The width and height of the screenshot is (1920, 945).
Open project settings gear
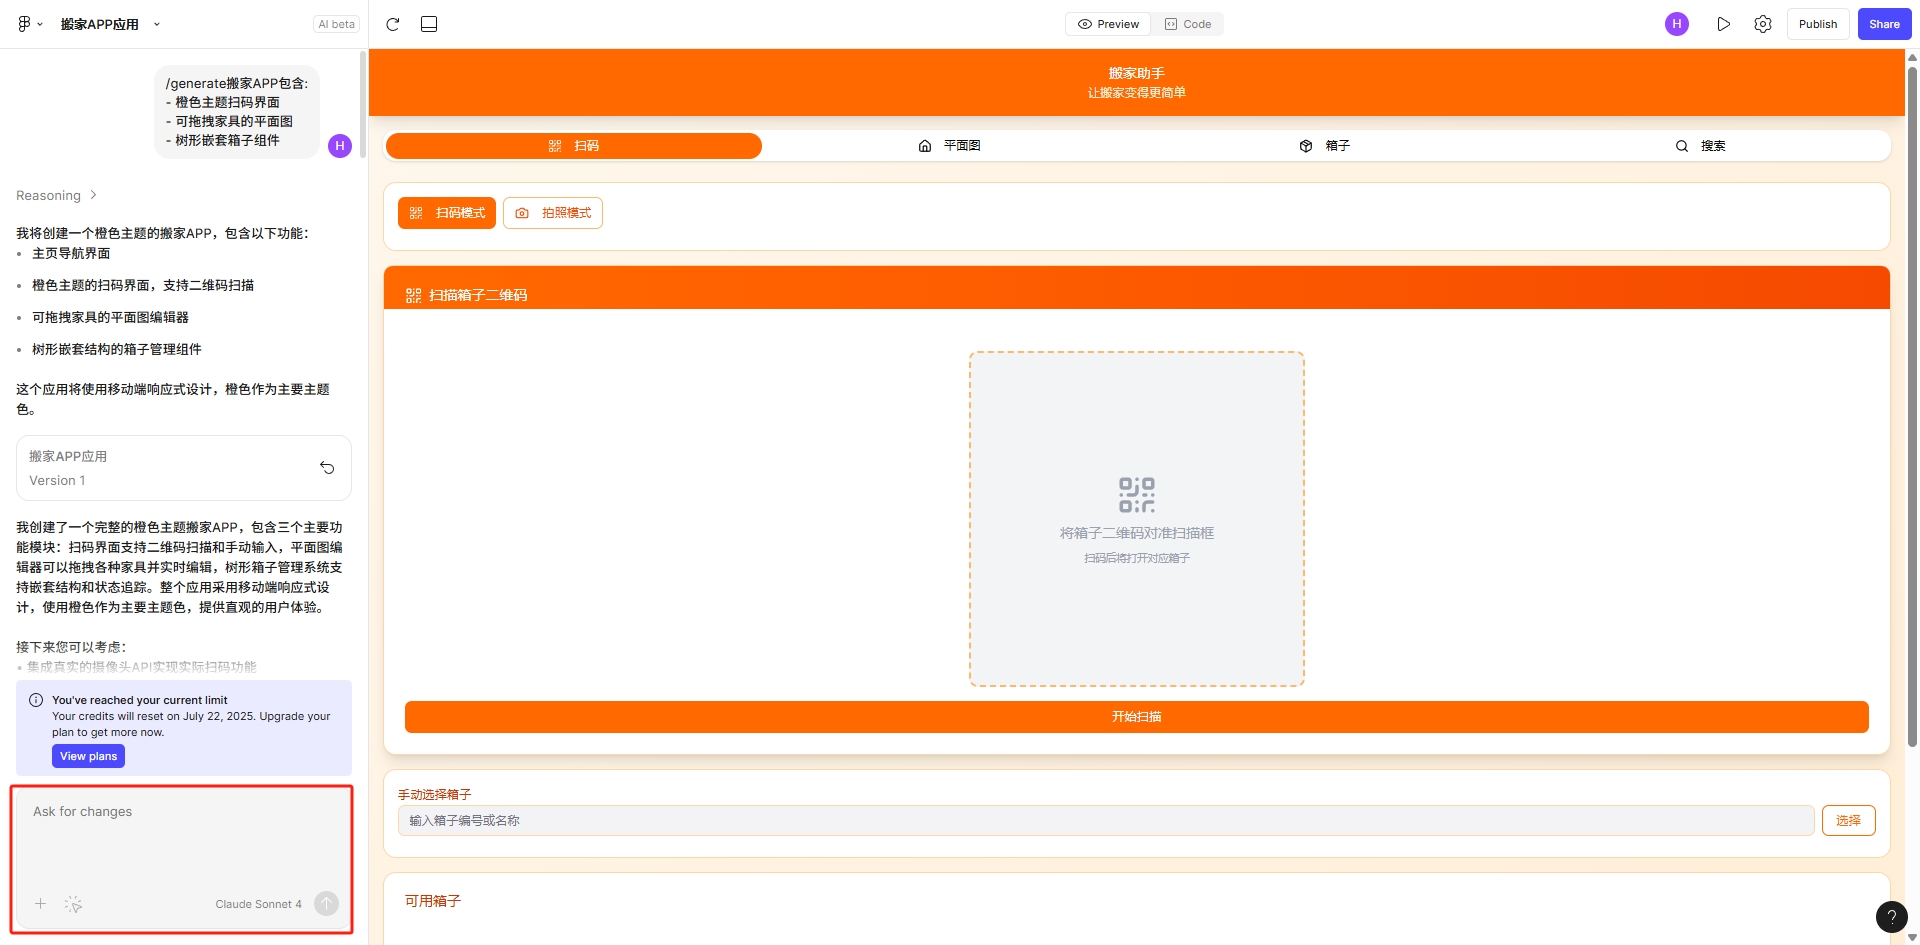coord(1763,24)
